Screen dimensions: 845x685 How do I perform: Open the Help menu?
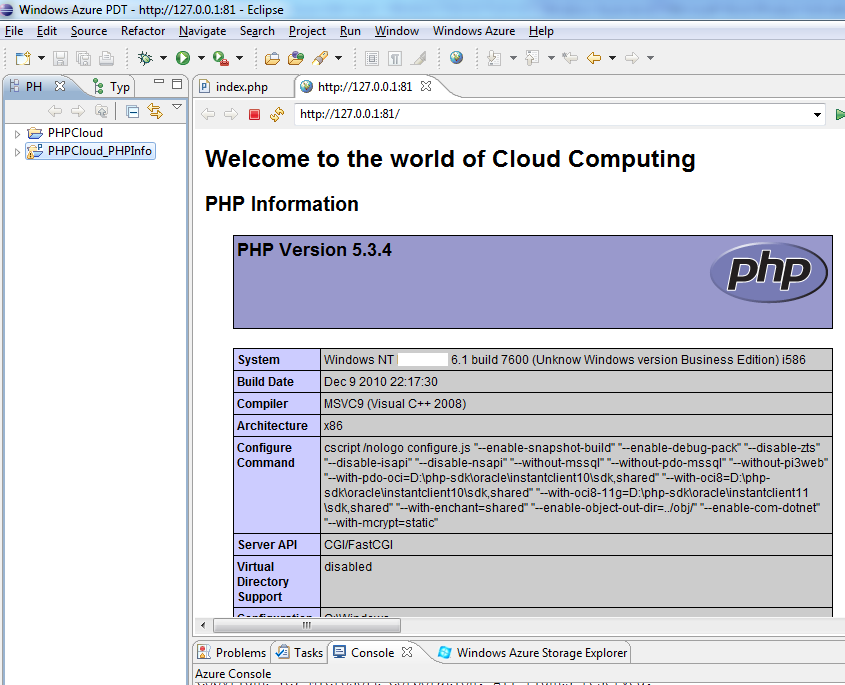click(x=541, y=31)
